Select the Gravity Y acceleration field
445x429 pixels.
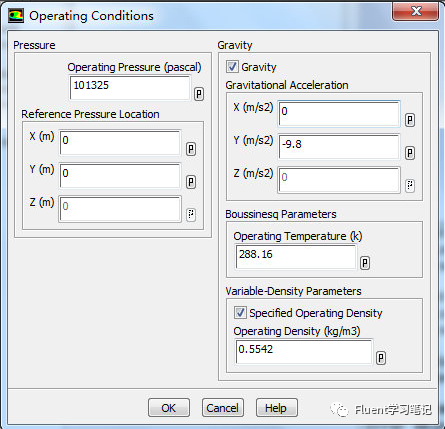[x=339, y=147]
